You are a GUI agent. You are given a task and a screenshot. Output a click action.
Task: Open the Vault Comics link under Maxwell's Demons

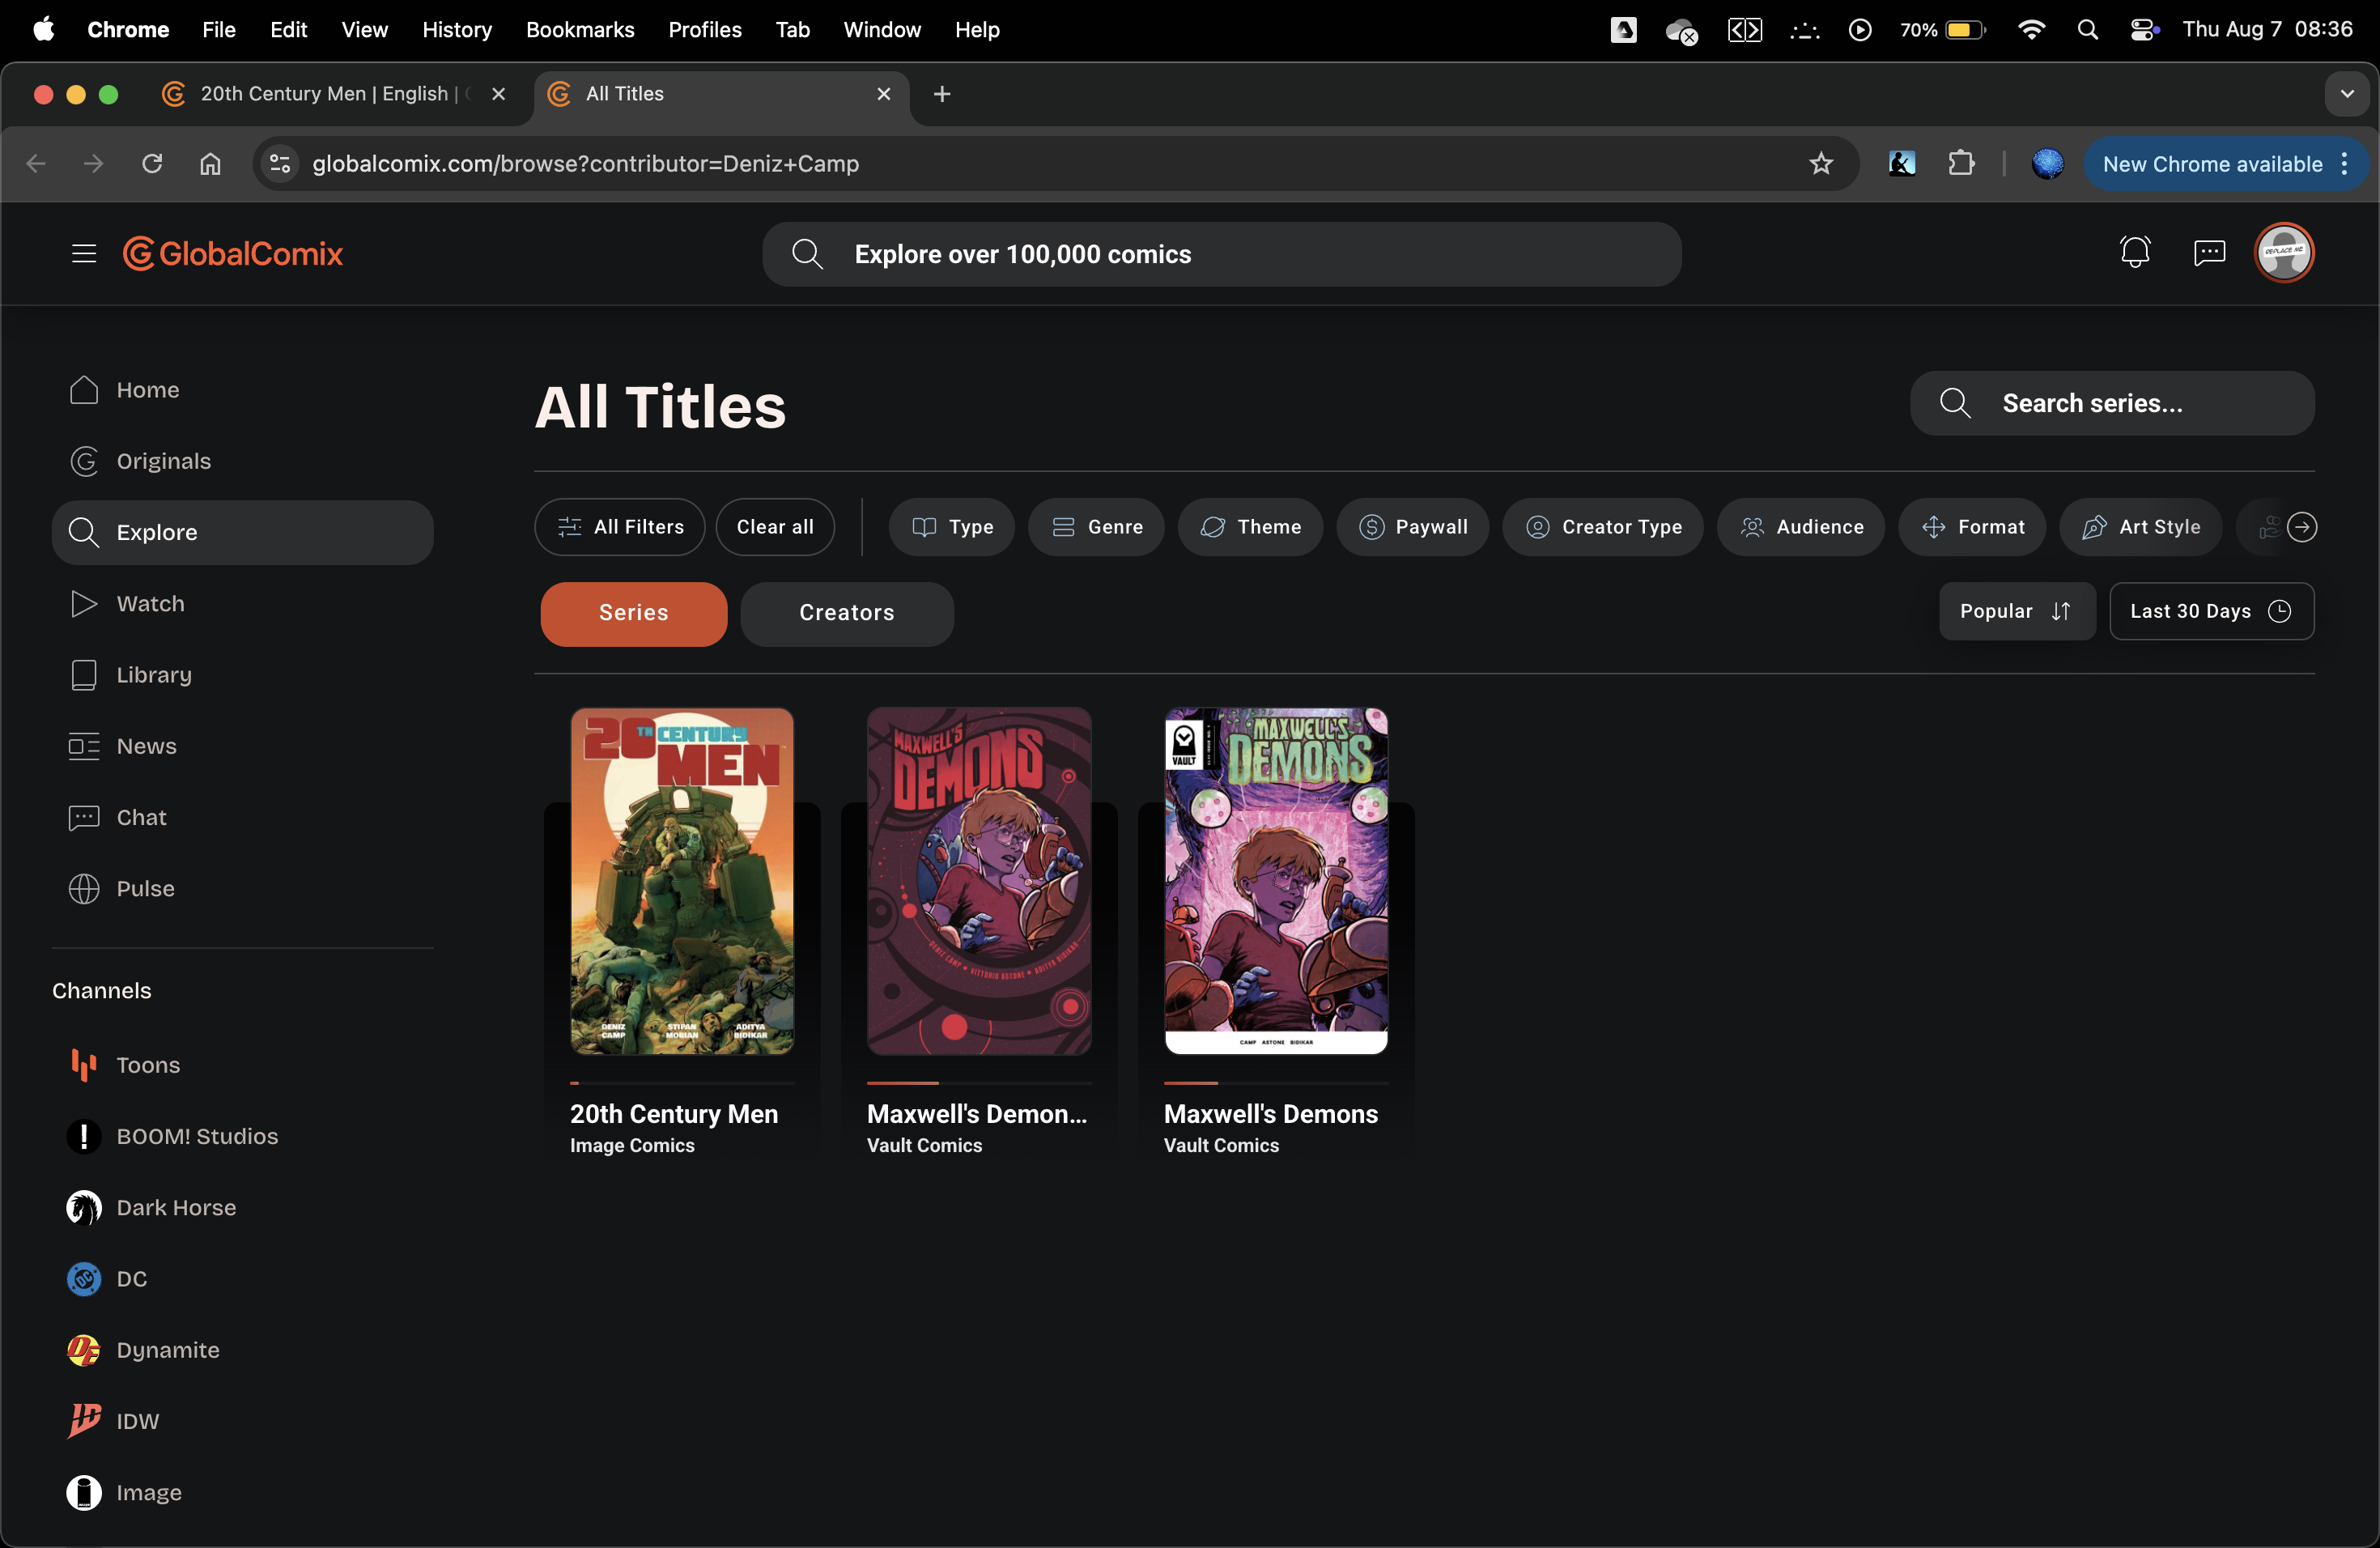pyautogui.click(x=1221, y=1146)
